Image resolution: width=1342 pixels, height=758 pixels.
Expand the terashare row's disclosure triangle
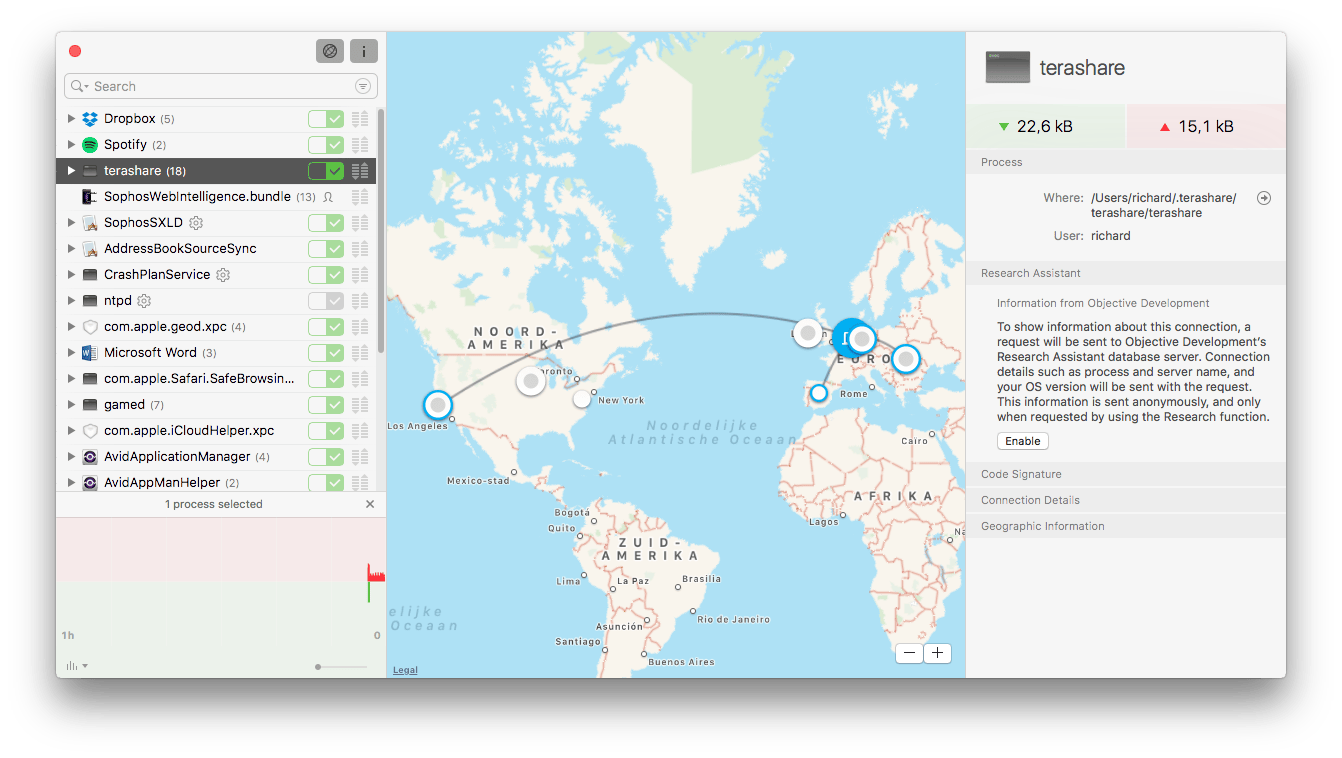(71, 171)
